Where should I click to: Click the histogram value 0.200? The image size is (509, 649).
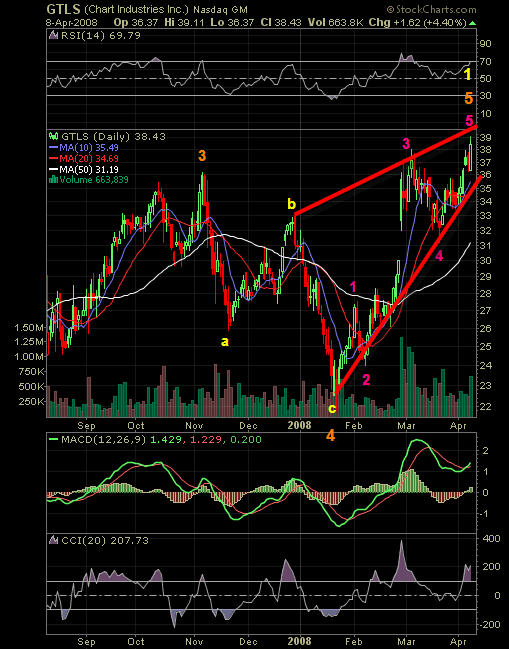pyautogui.click(x=246, y=440)
